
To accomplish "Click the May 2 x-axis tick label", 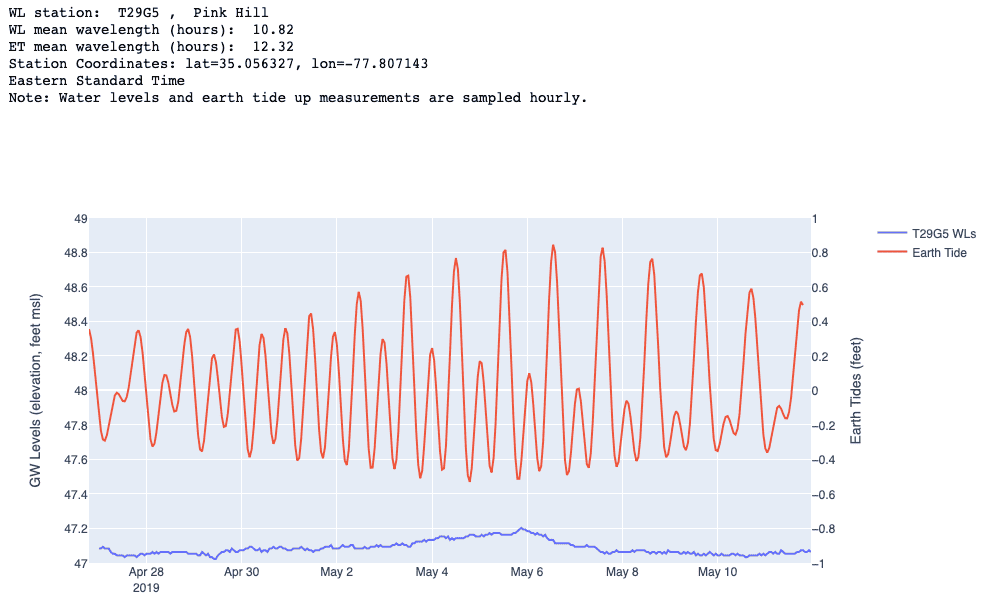I will 336,573.
